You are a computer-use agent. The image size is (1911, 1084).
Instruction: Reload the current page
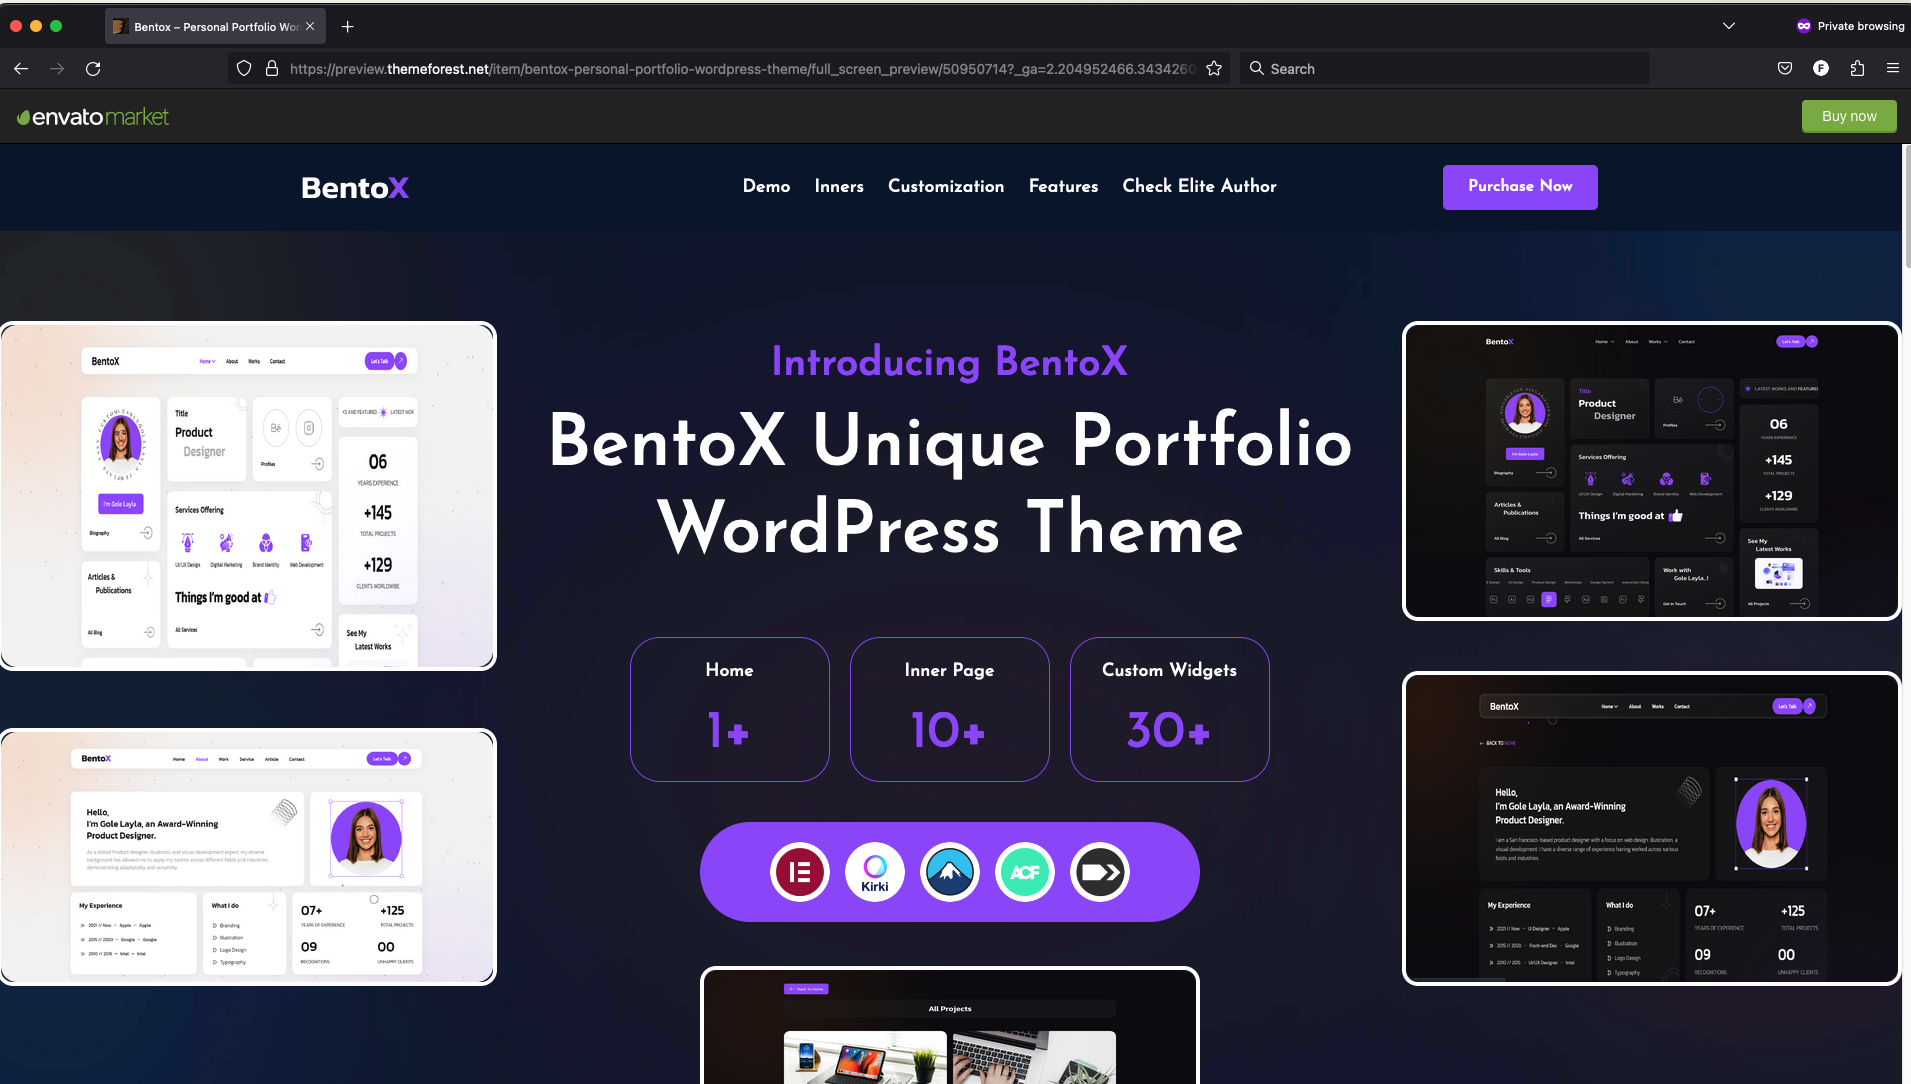[93, 69]
